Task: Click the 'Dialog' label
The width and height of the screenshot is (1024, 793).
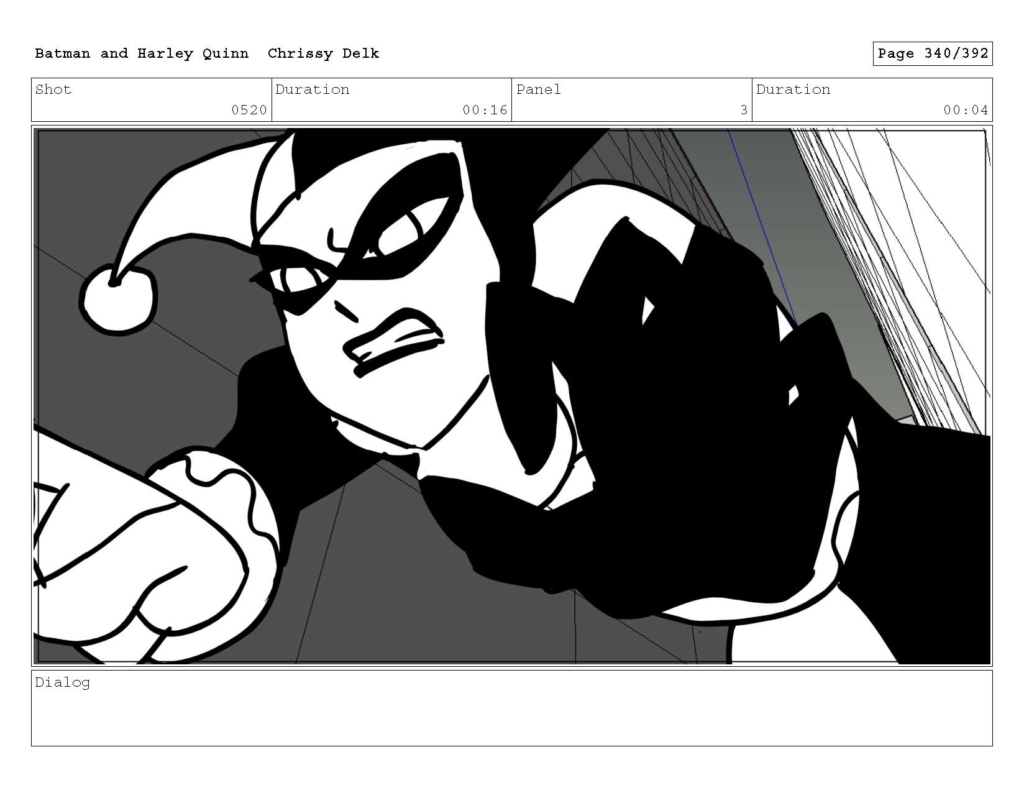Action: [62, 683]
